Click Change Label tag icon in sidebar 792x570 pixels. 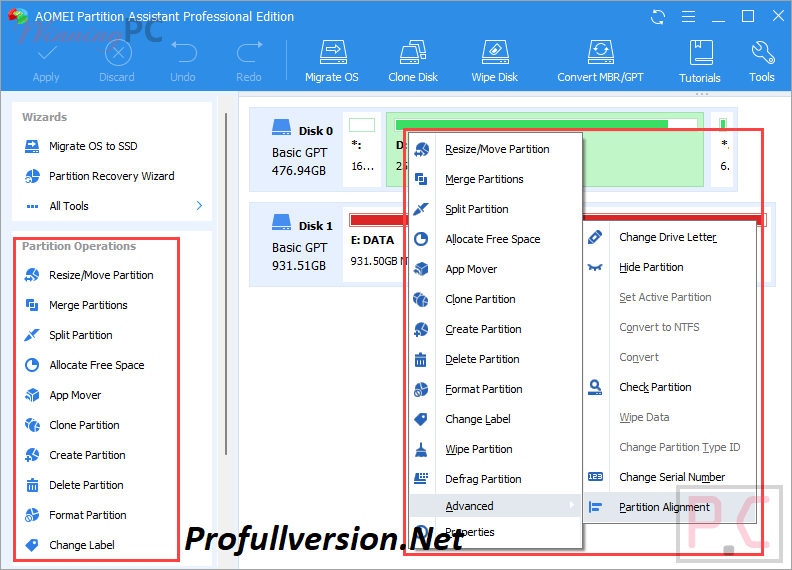[32, 545]
